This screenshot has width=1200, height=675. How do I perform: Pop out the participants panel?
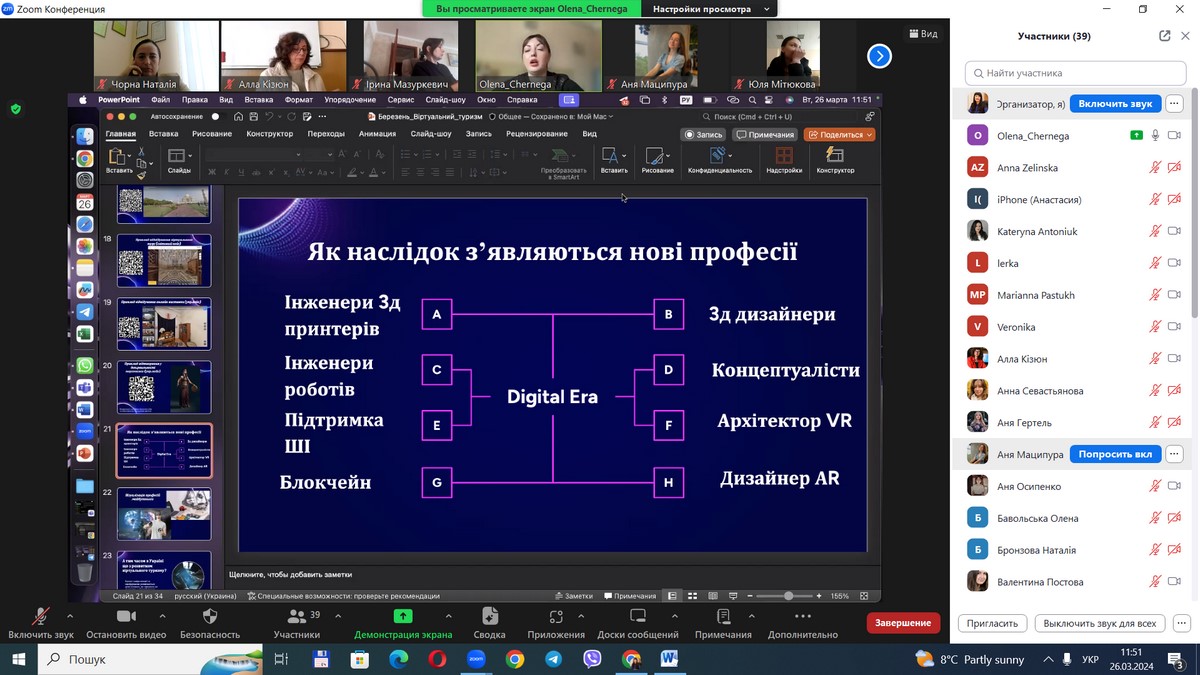click(1164, 36)
